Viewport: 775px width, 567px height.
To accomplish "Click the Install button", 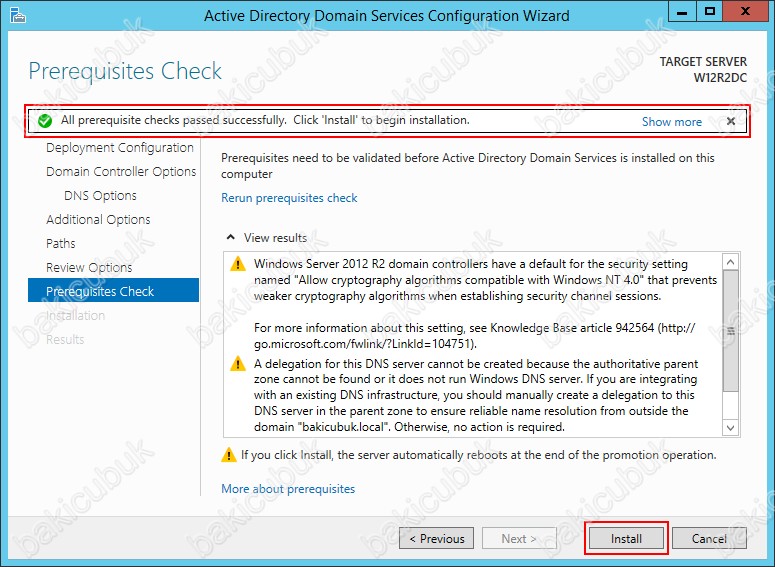I will (x=626, y=538).
